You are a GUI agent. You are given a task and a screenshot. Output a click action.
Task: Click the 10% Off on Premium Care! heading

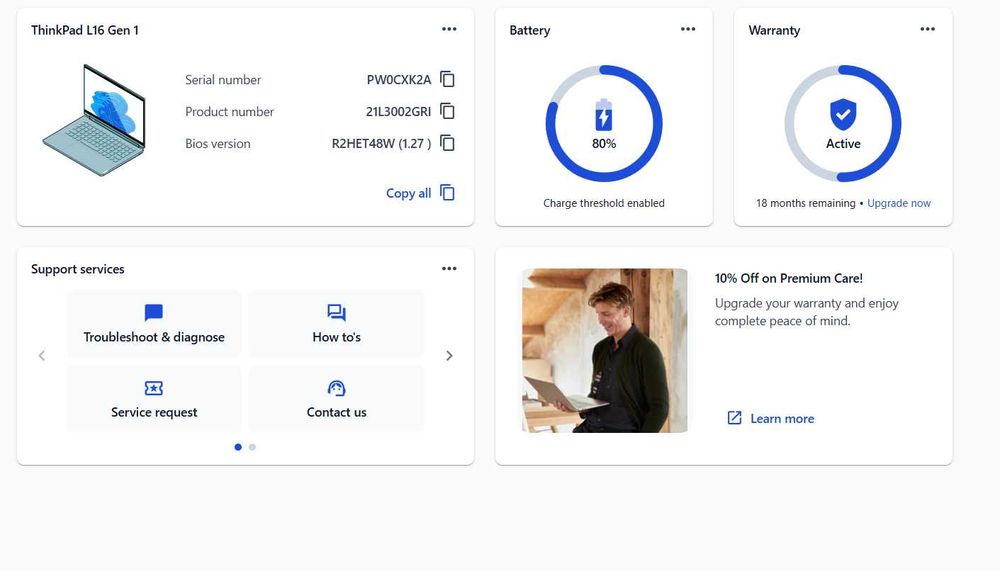[x=788, y=278]
